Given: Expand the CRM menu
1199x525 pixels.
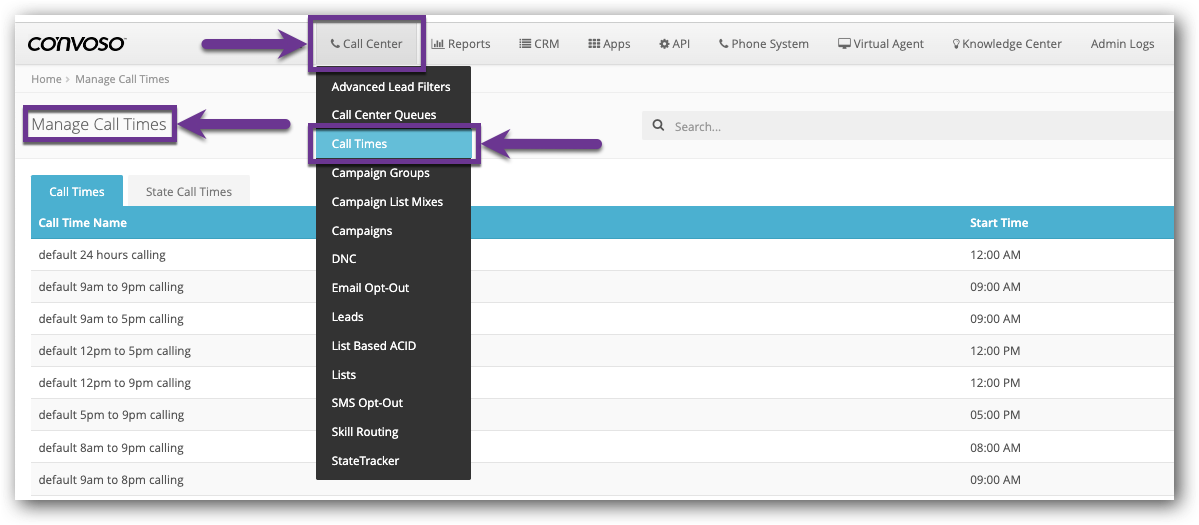Looking at the screenshot, I should pos(539,44).
